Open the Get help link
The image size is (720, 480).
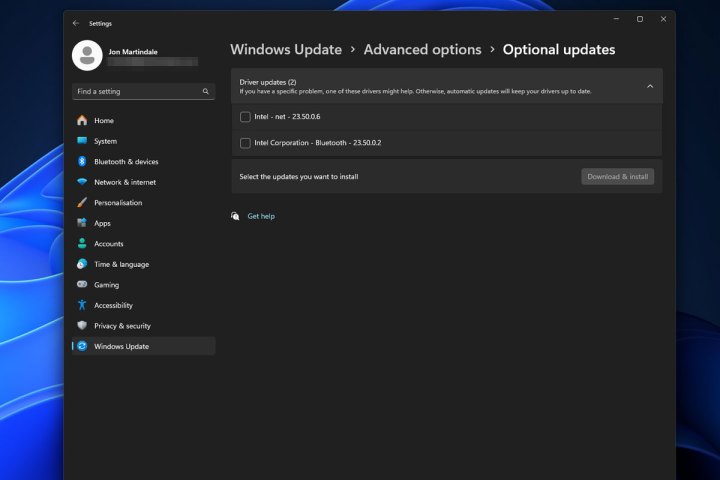tap(261, 216)
